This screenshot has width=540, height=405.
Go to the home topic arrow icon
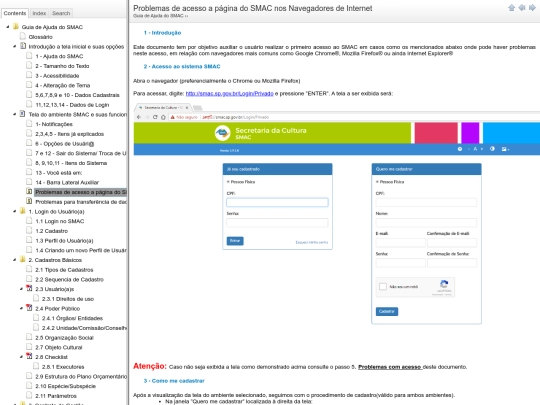click(x=511, y=8)
